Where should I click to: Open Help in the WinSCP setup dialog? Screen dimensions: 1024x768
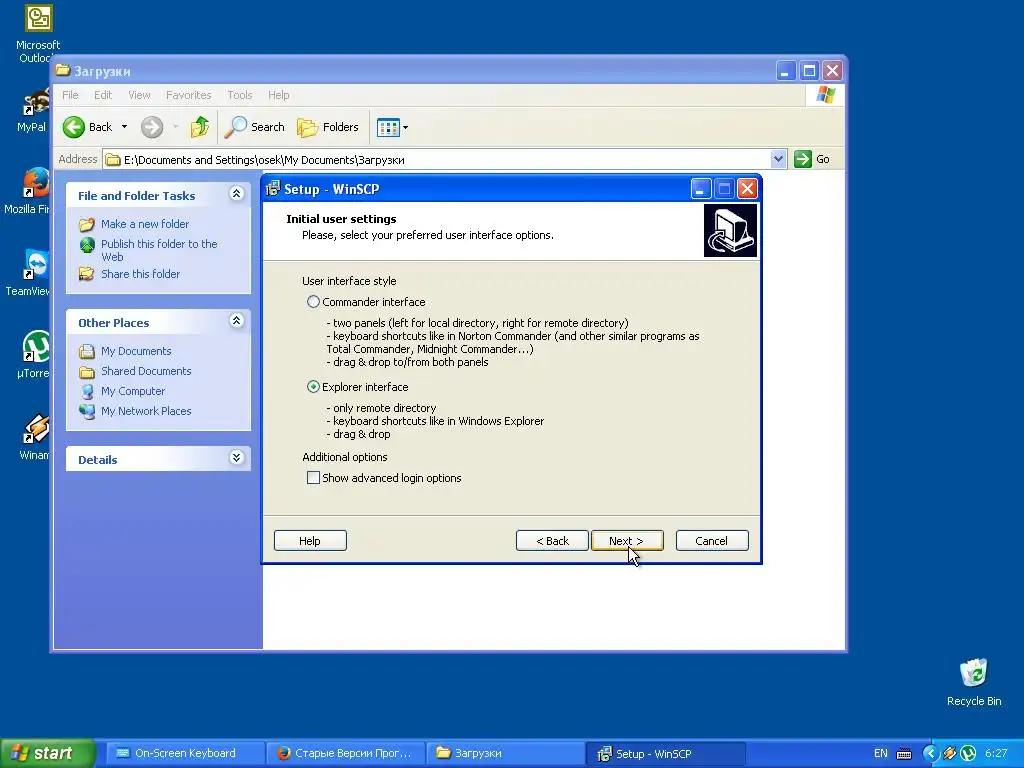(310, 541)
